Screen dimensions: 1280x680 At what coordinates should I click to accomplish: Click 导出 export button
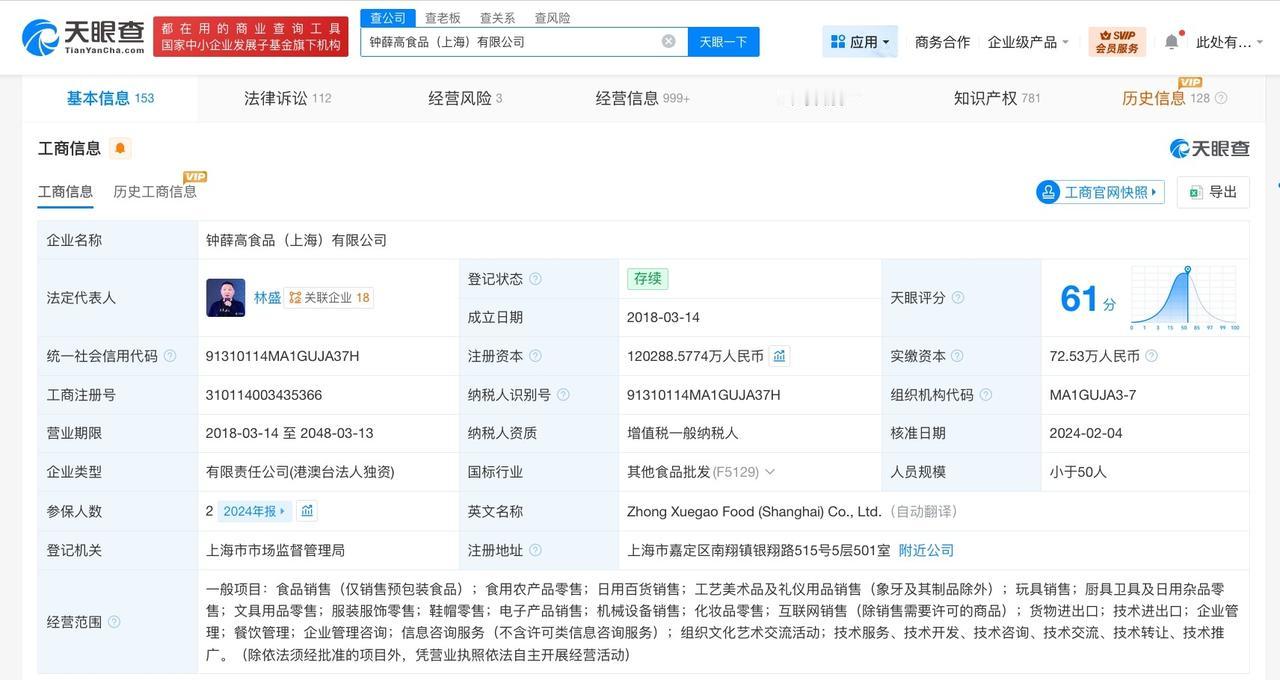(1213, 192)
